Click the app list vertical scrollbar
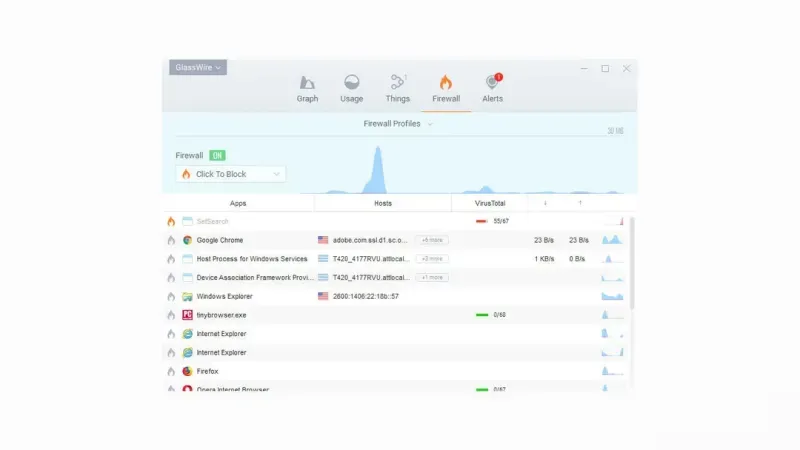Viewport: 800px width, 450px height. (632, 263)
